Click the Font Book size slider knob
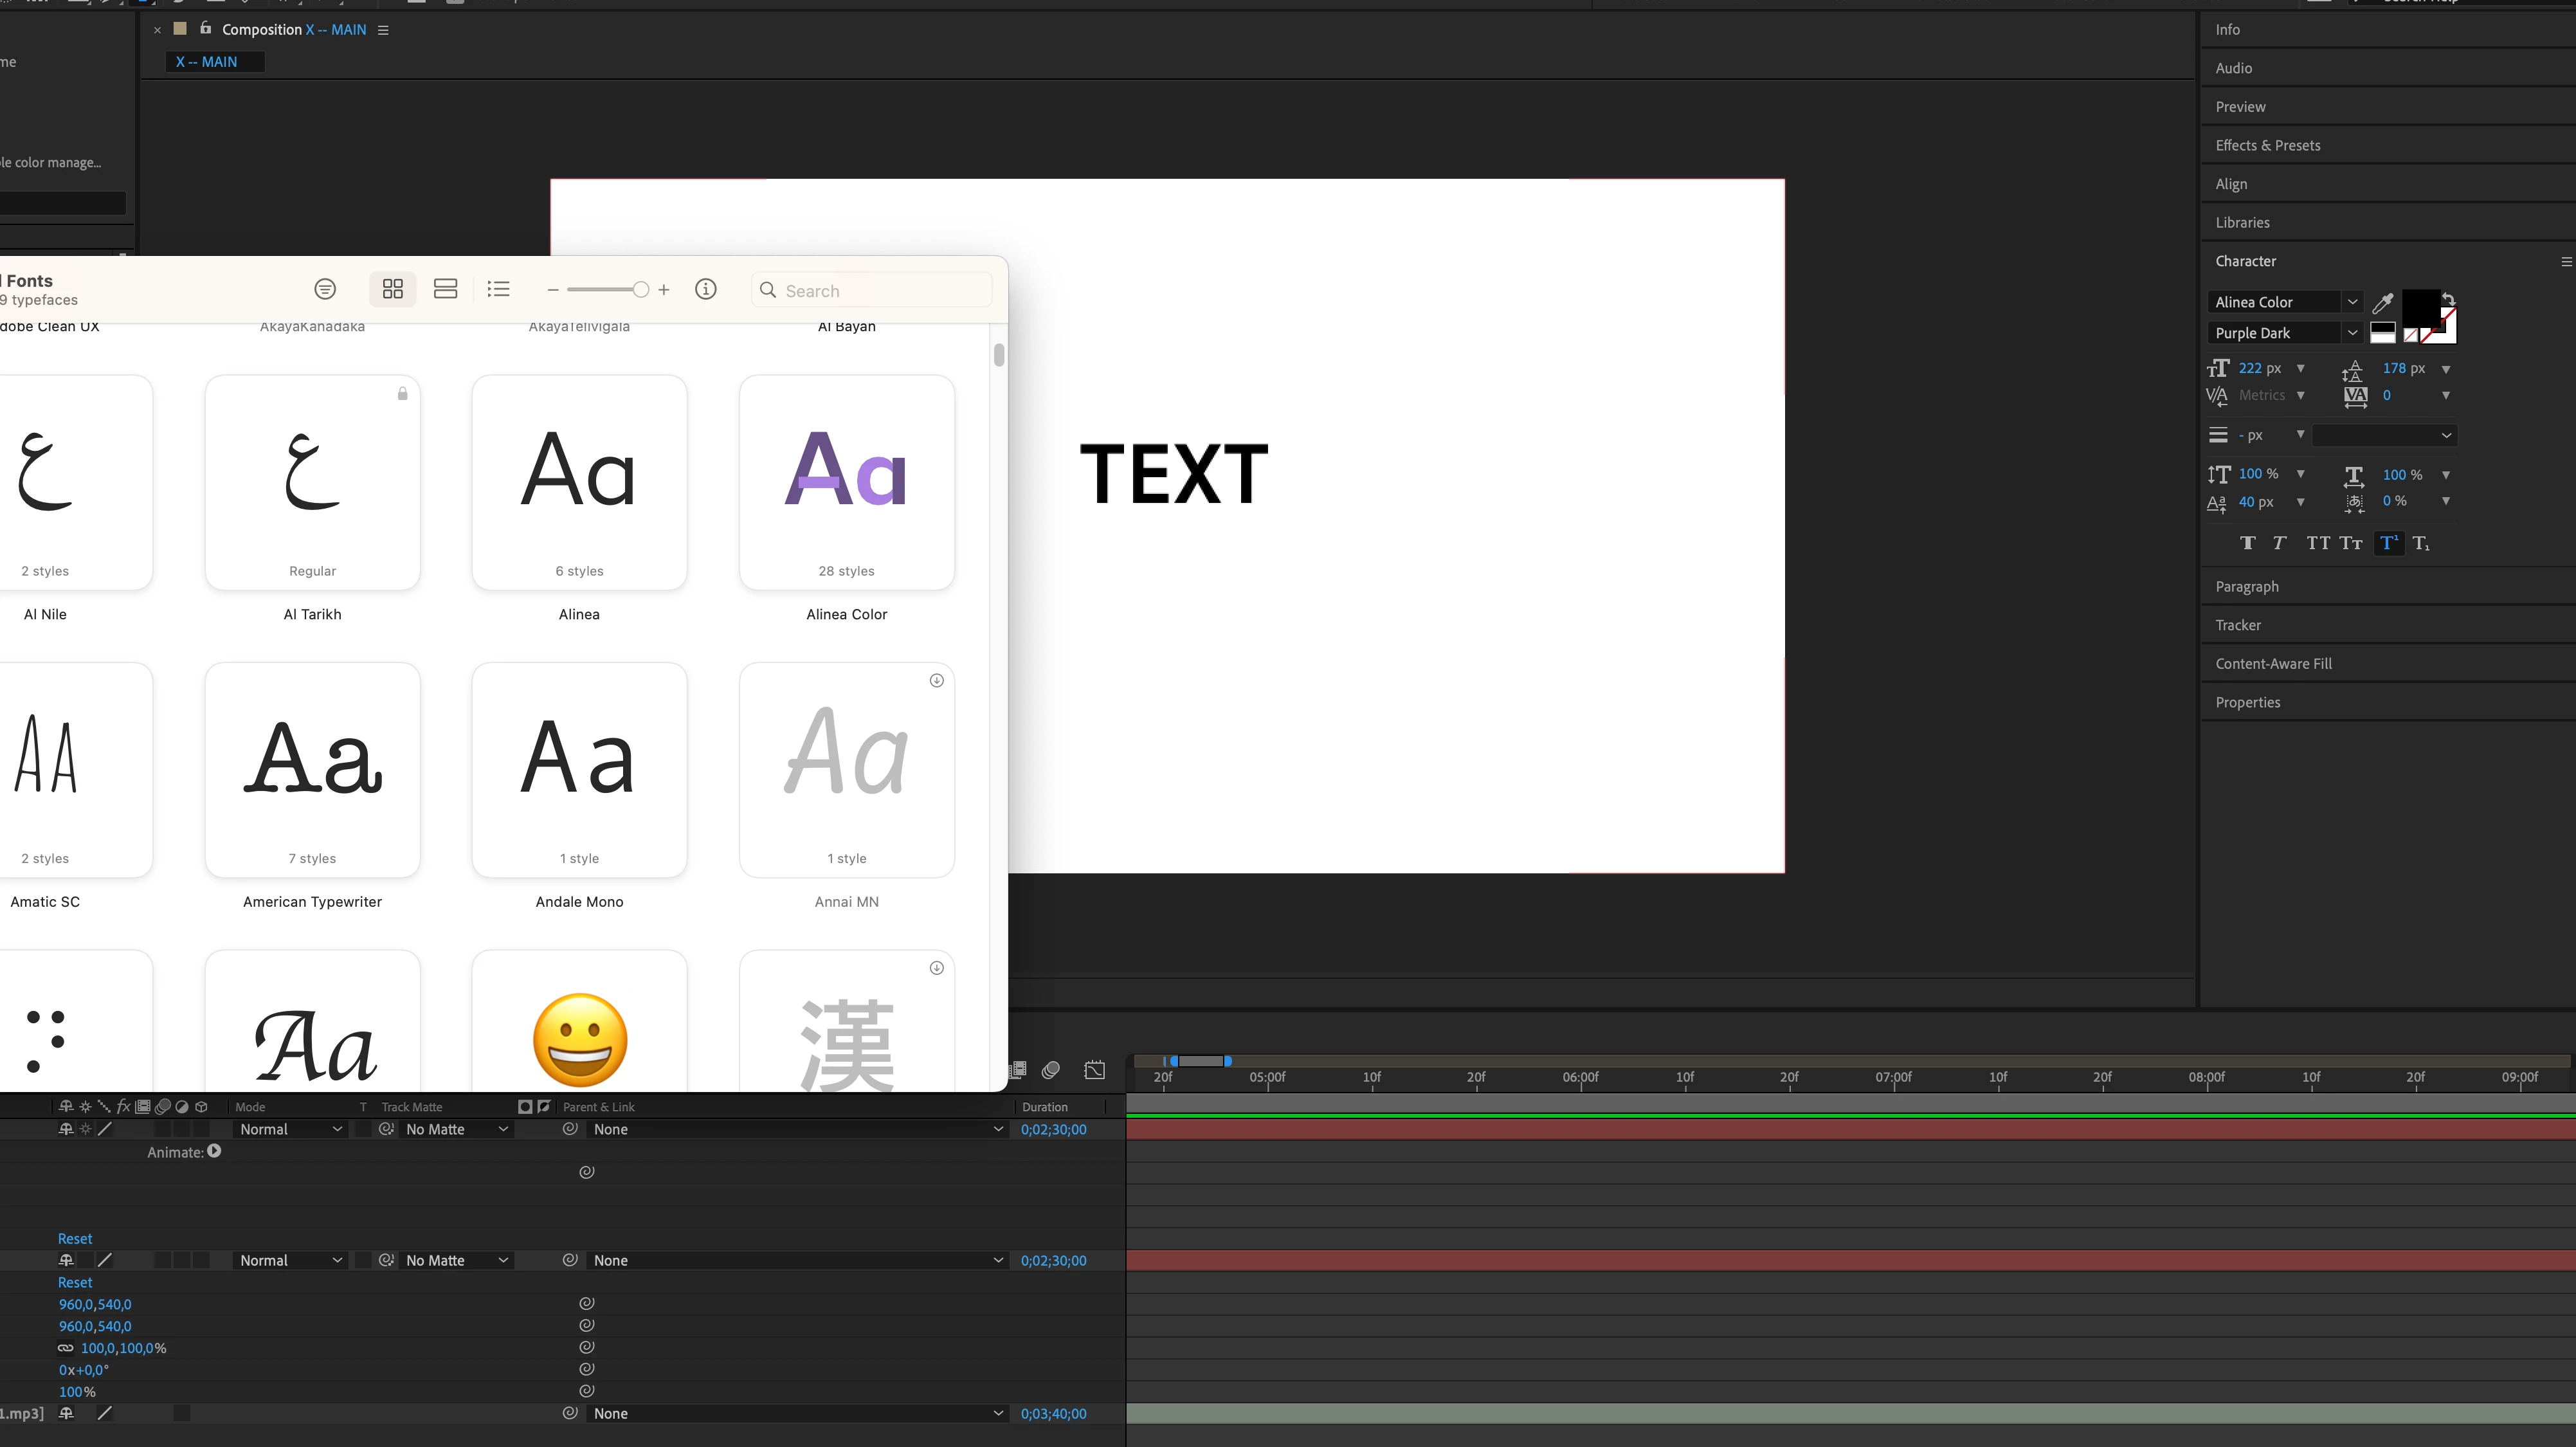The height and width of the screenshot is (1447, 2576). [640, 290]
